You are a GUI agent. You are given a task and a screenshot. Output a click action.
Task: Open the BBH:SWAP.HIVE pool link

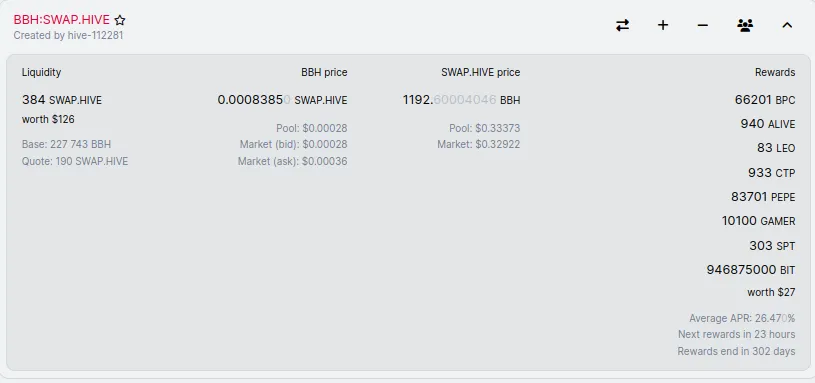coord(61,20)
